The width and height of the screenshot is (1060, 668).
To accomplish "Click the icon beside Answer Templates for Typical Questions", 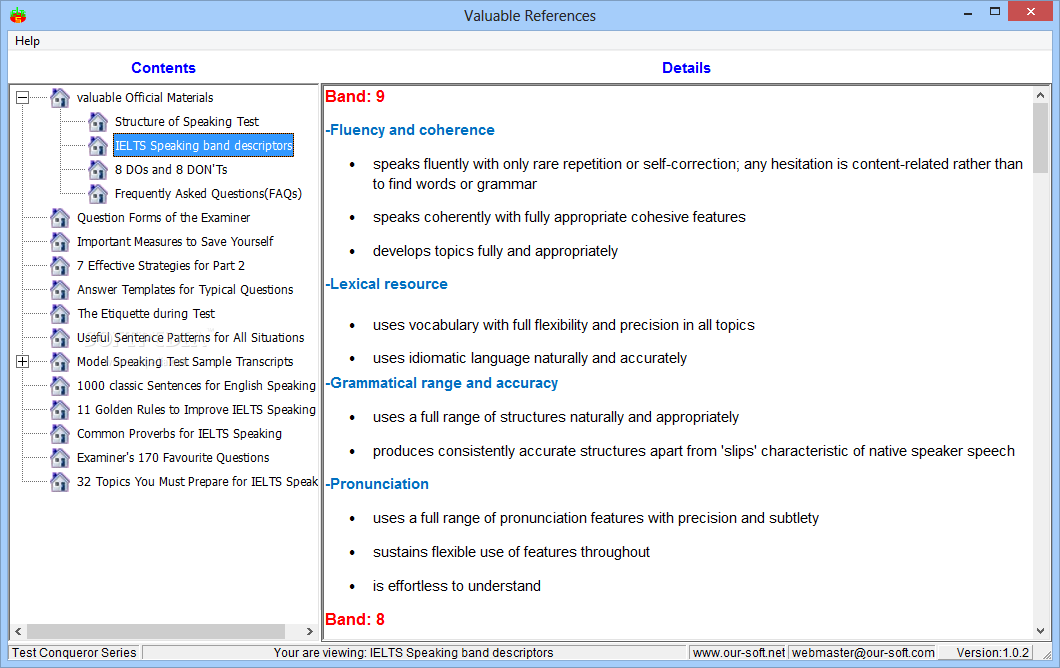I will (x=60, y=290).
